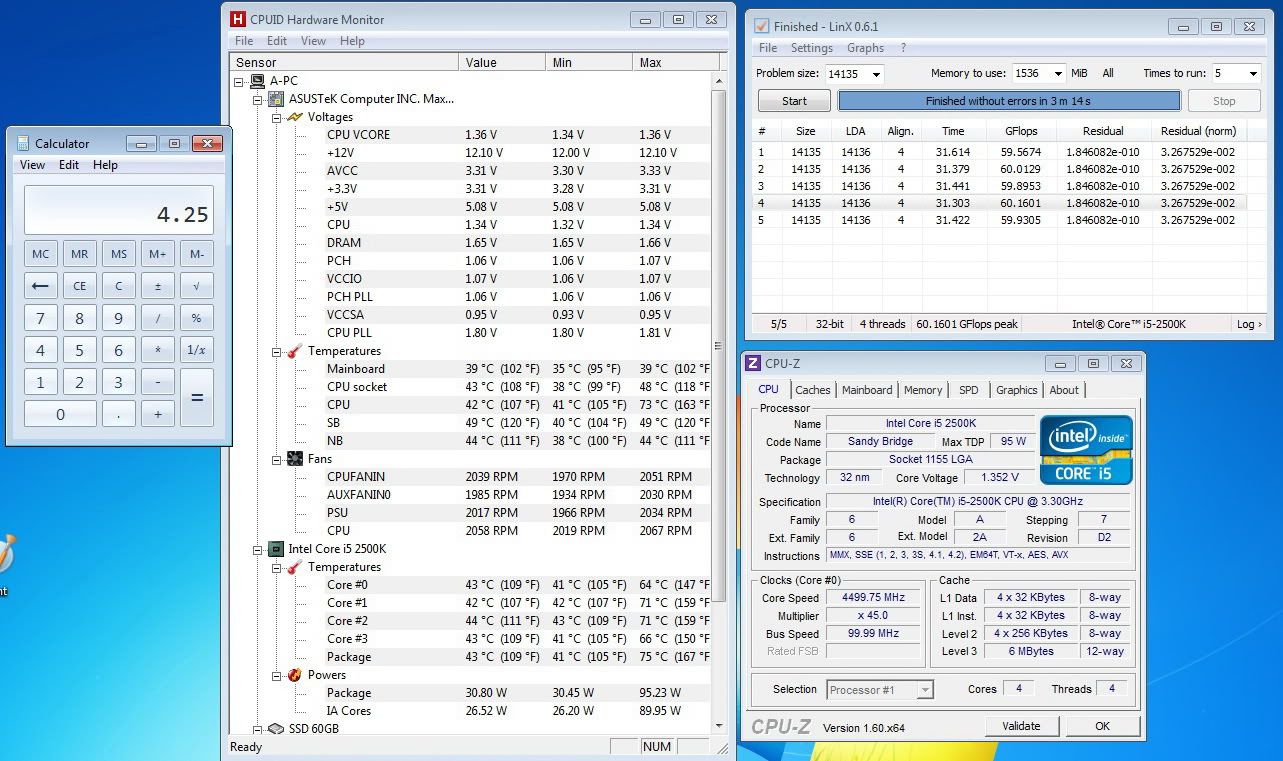Open the Settings menu in LinX

point(812,48)
